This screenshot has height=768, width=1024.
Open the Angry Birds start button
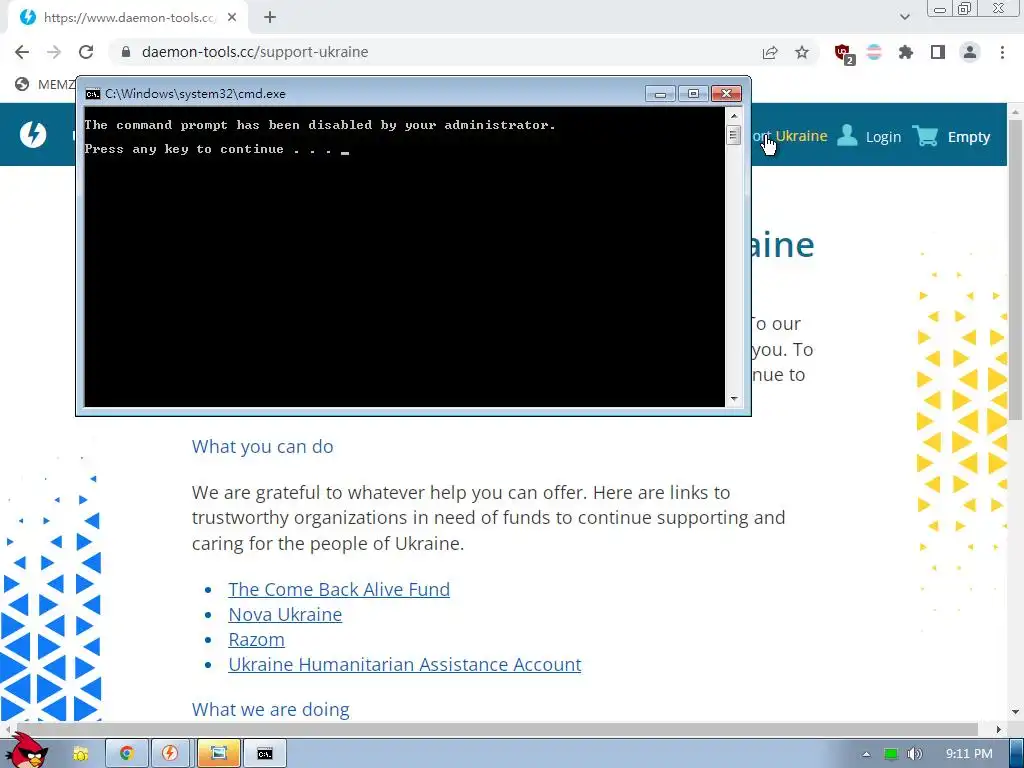tap(27, 751)
